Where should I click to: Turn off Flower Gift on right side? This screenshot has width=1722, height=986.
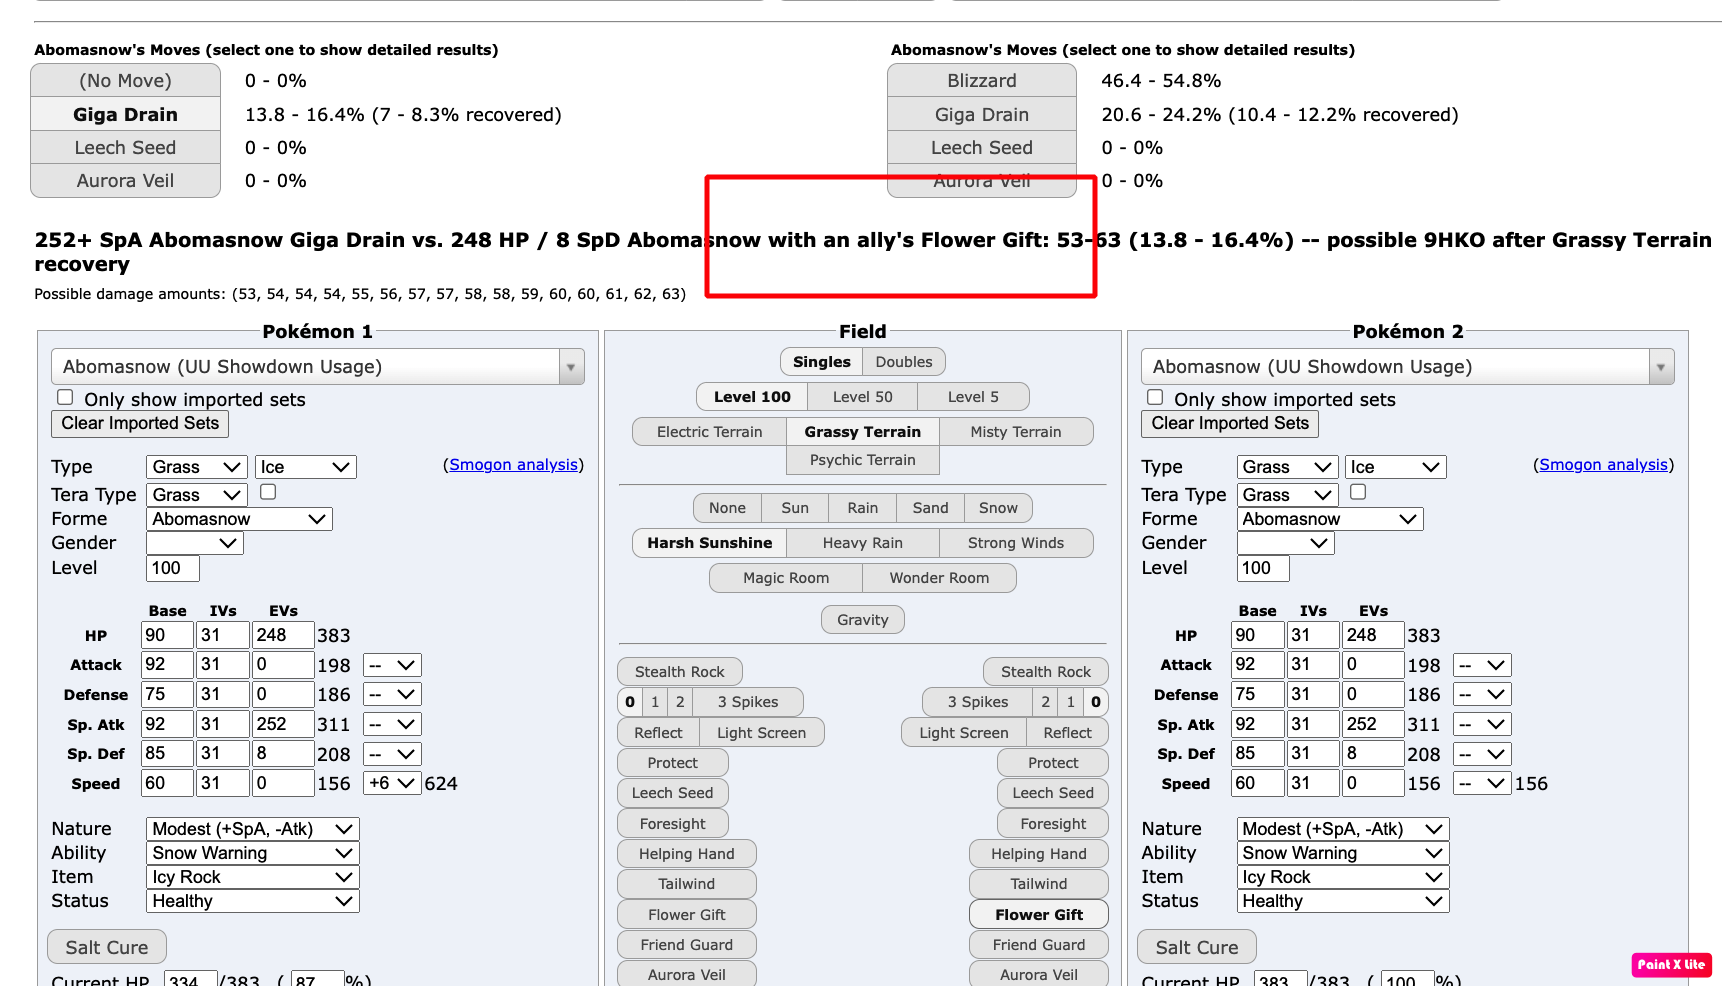(x=1038, y=915)
